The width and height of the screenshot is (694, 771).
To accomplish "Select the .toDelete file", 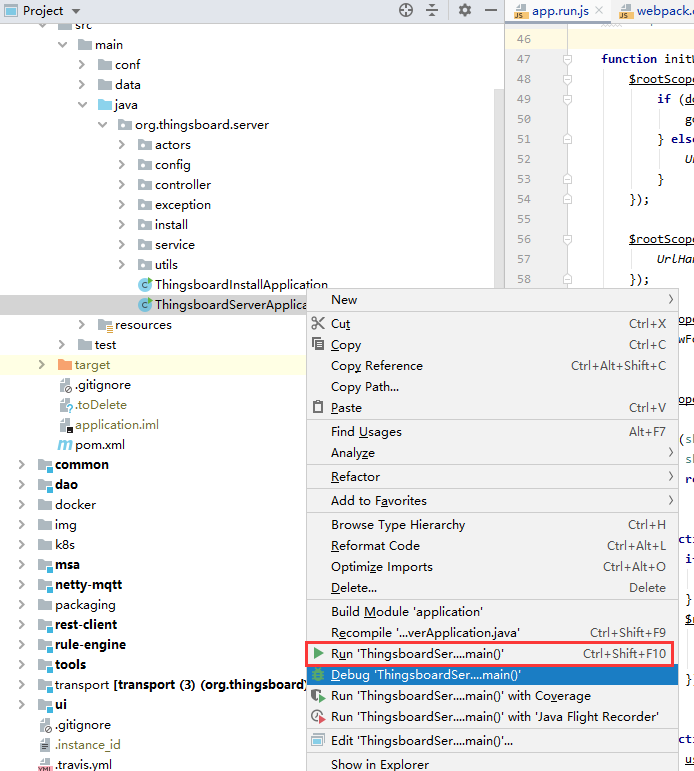I will click(x=101, y=405).
